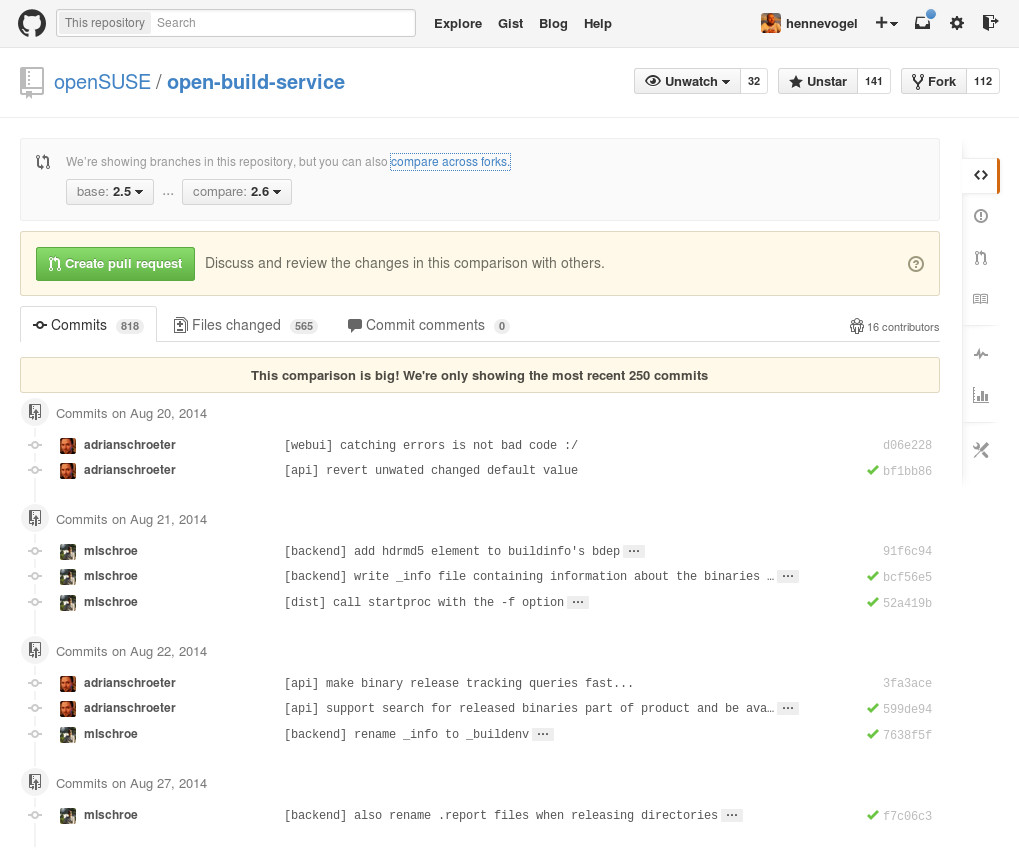
Task: Open the Issues sidebar icon
Action: click(980, 216)
